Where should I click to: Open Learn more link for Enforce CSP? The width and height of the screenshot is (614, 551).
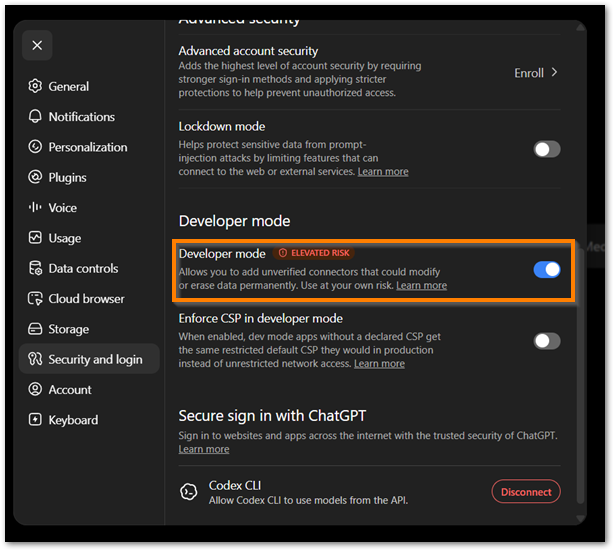(379, 364)
